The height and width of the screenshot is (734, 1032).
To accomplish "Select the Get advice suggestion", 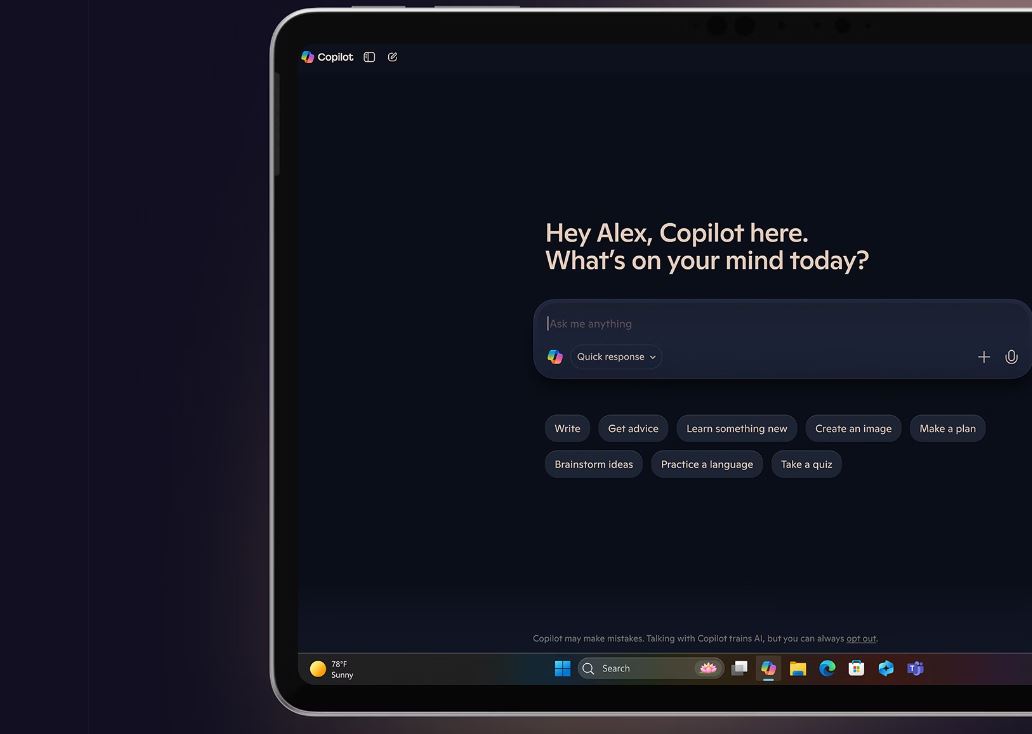I will pyautogui.click(x=633, y=429).
